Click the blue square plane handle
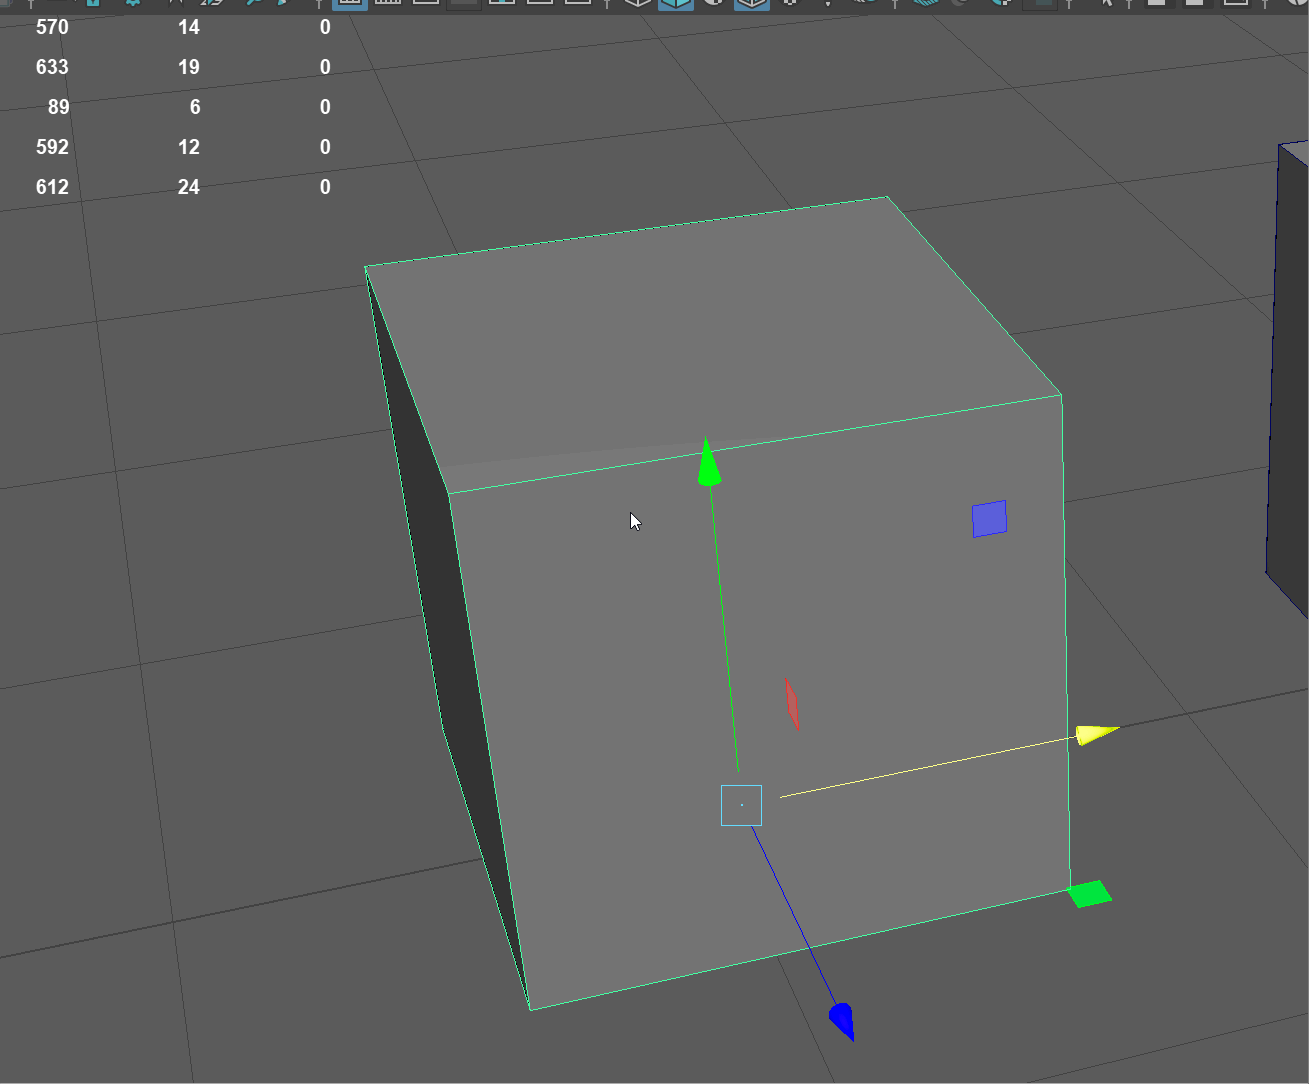Image resolution: width=1309 pixels, height=1084 pixels. (989, 519)
